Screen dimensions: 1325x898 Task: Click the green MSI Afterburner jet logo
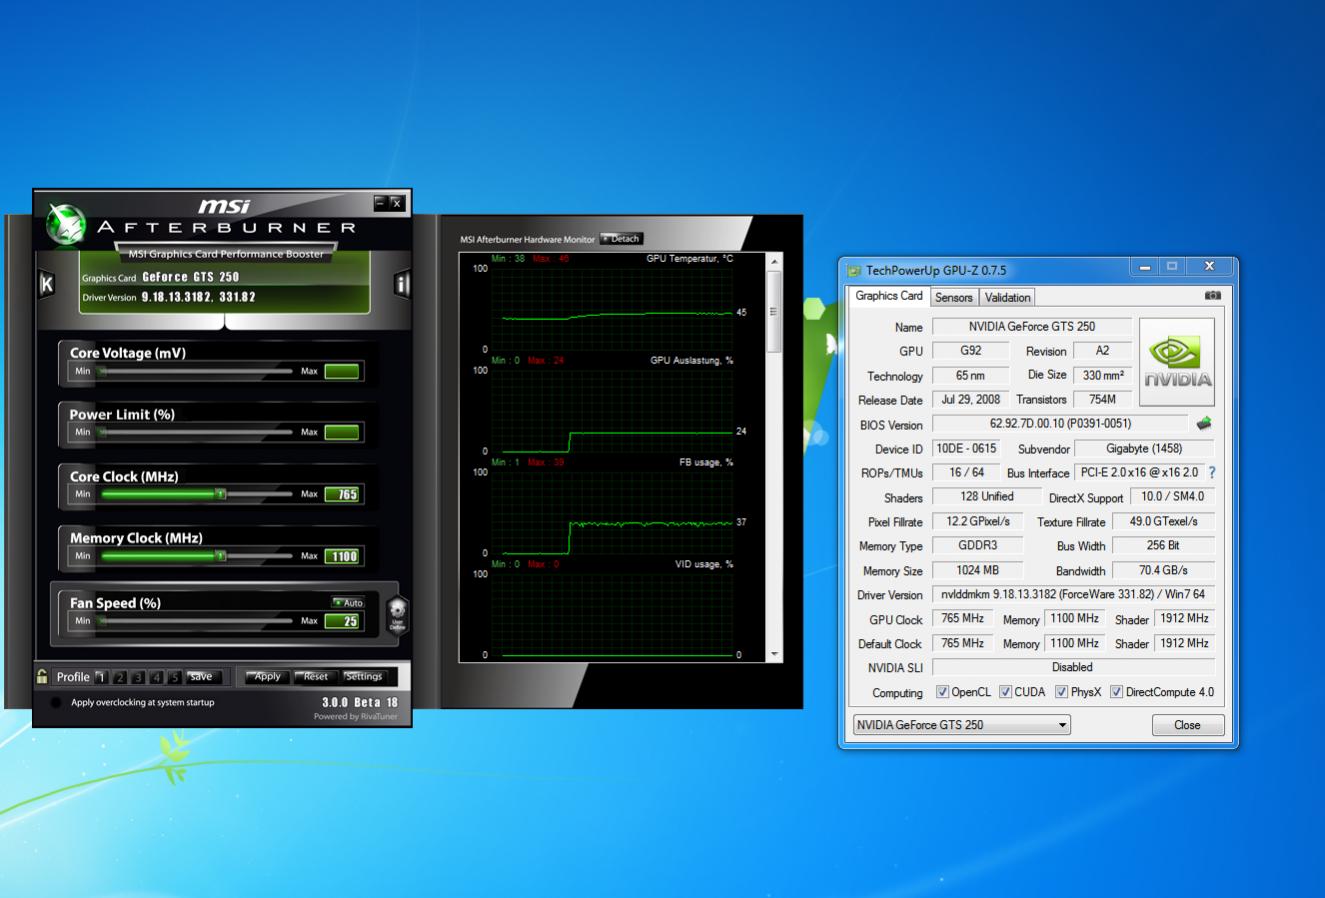(x=66, y=225)
